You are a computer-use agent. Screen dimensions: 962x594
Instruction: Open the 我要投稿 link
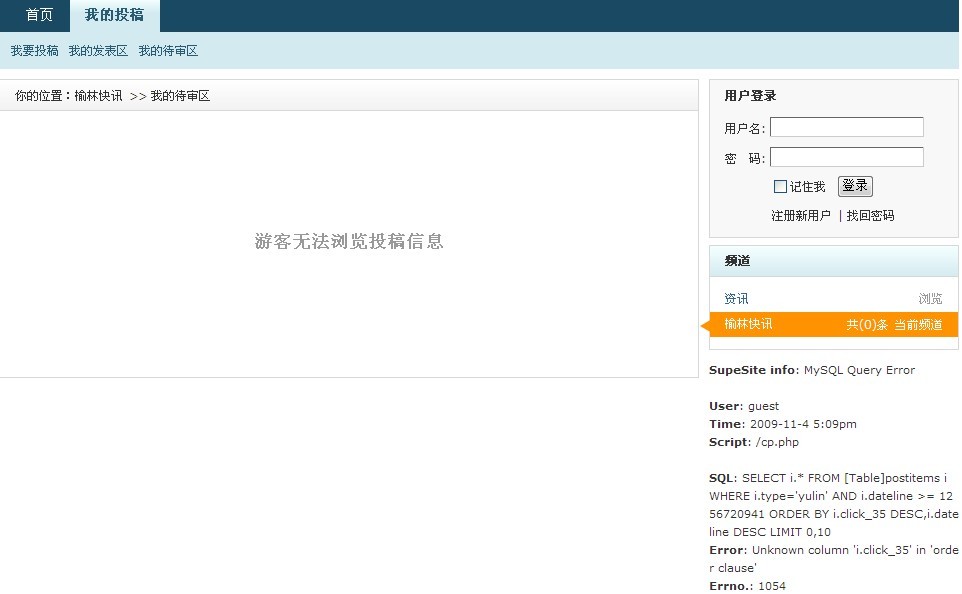point(34,51)
